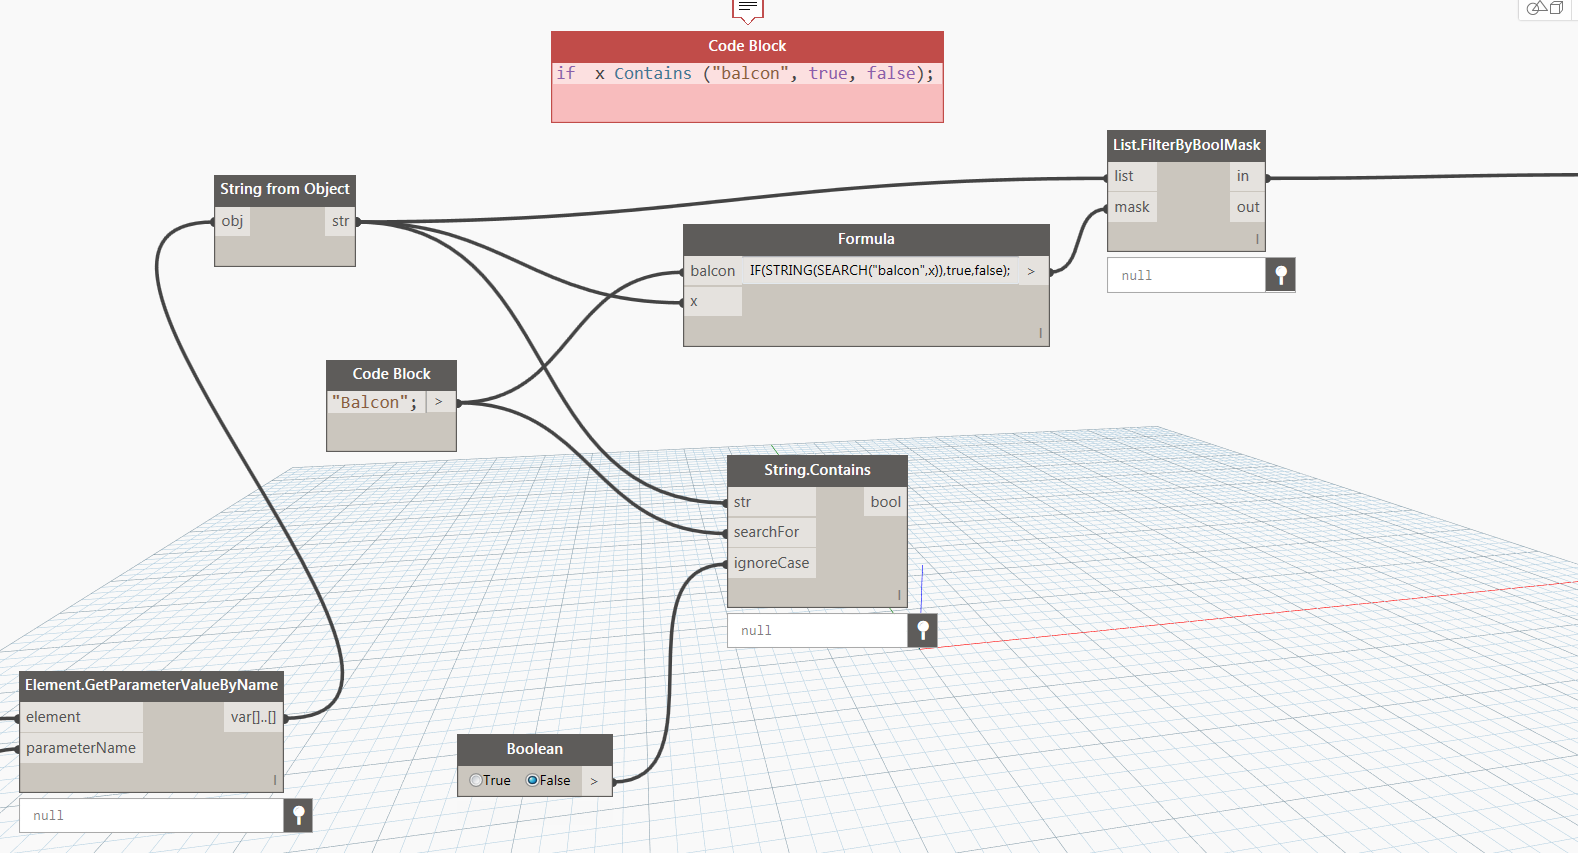Viewport: 1578px width, 853px height.
Task: Pin the List.FilterByBoolMask preview bubble
Action: tap(1280, 275)
